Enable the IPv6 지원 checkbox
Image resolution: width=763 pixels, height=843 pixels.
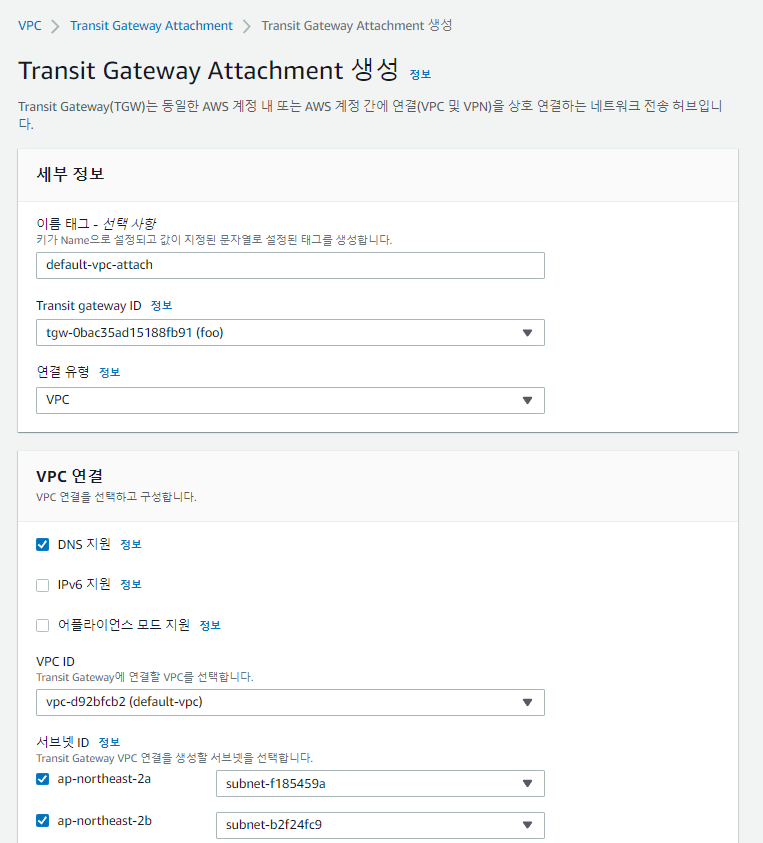(43, 585)
